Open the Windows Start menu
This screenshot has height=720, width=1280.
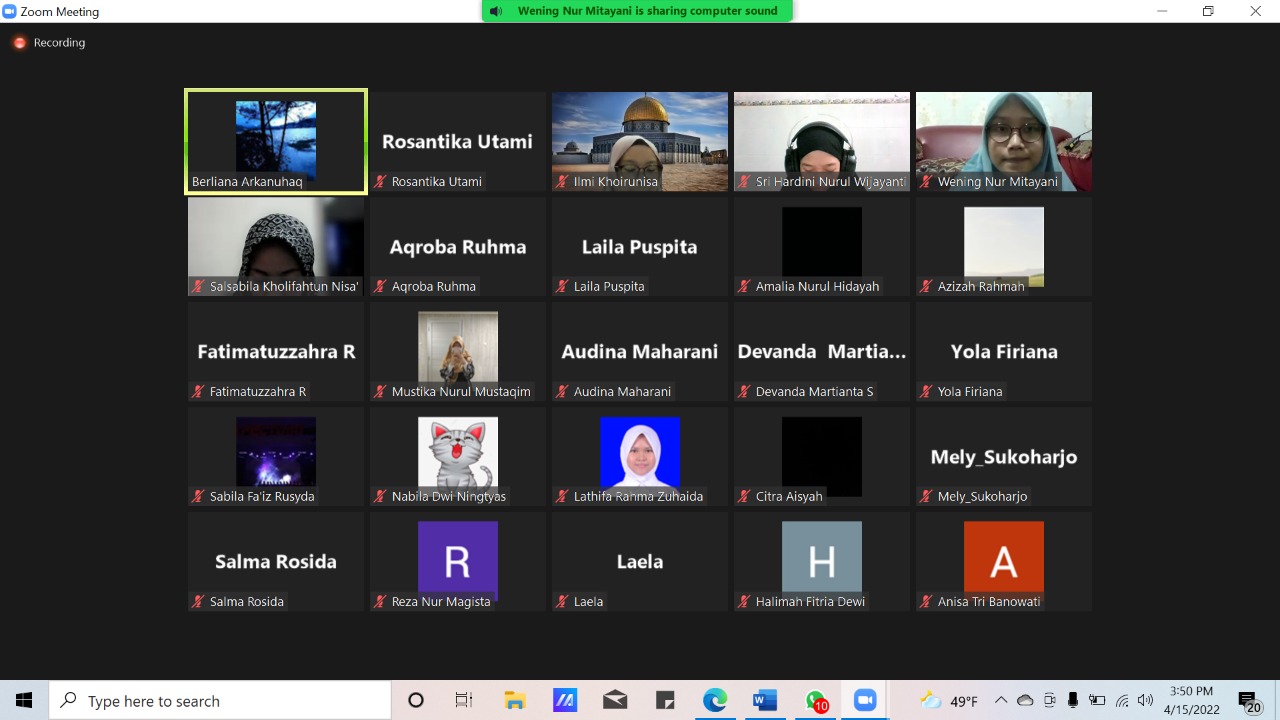[24, 701]
